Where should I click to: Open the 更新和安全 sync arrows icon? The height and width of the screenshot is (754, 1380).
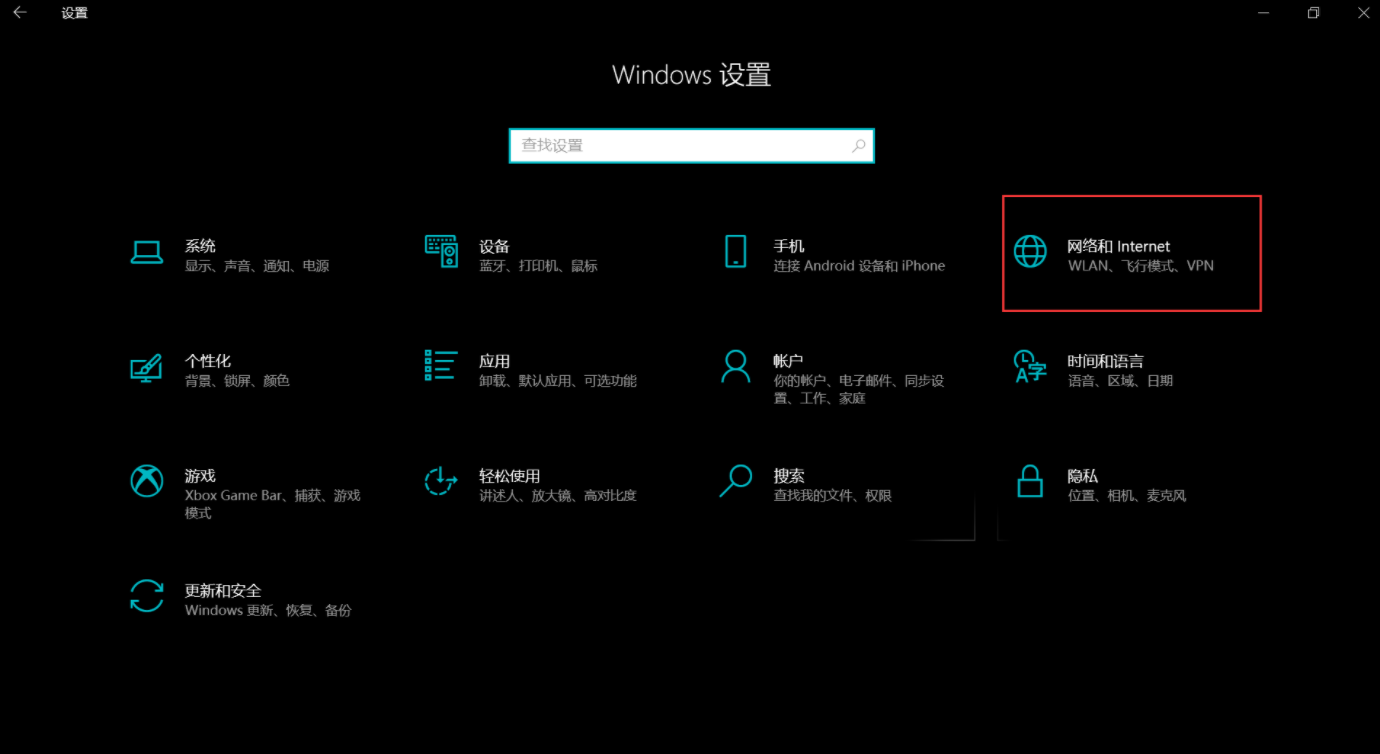click(146, 596)
